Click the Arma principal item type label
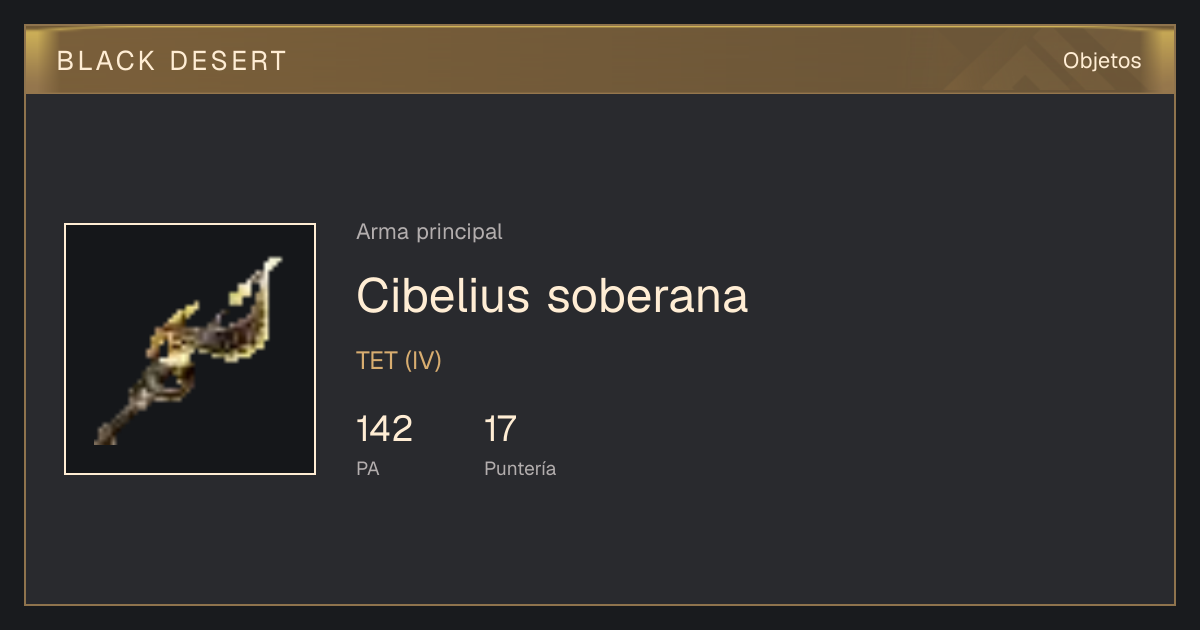This screenshot has height=630, width=1200. pyautogui.click(x=429, y=232)
